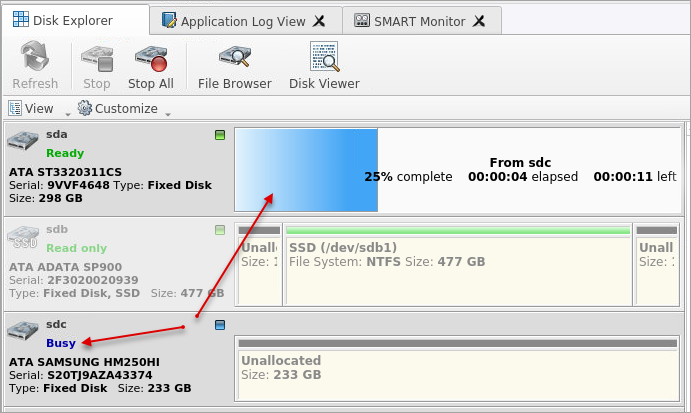Viewport: 691px width, 413px height.
Task: Click the Stop disk icon
Action: click(x=97, y=59)
